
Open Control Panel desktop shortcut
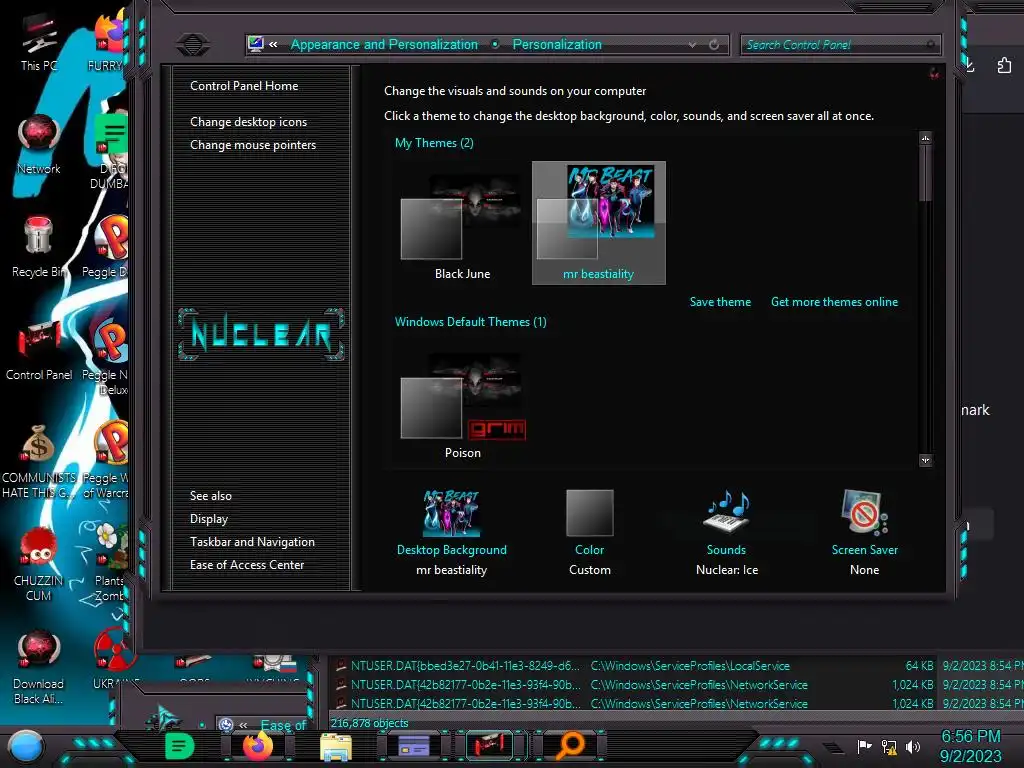39,350
